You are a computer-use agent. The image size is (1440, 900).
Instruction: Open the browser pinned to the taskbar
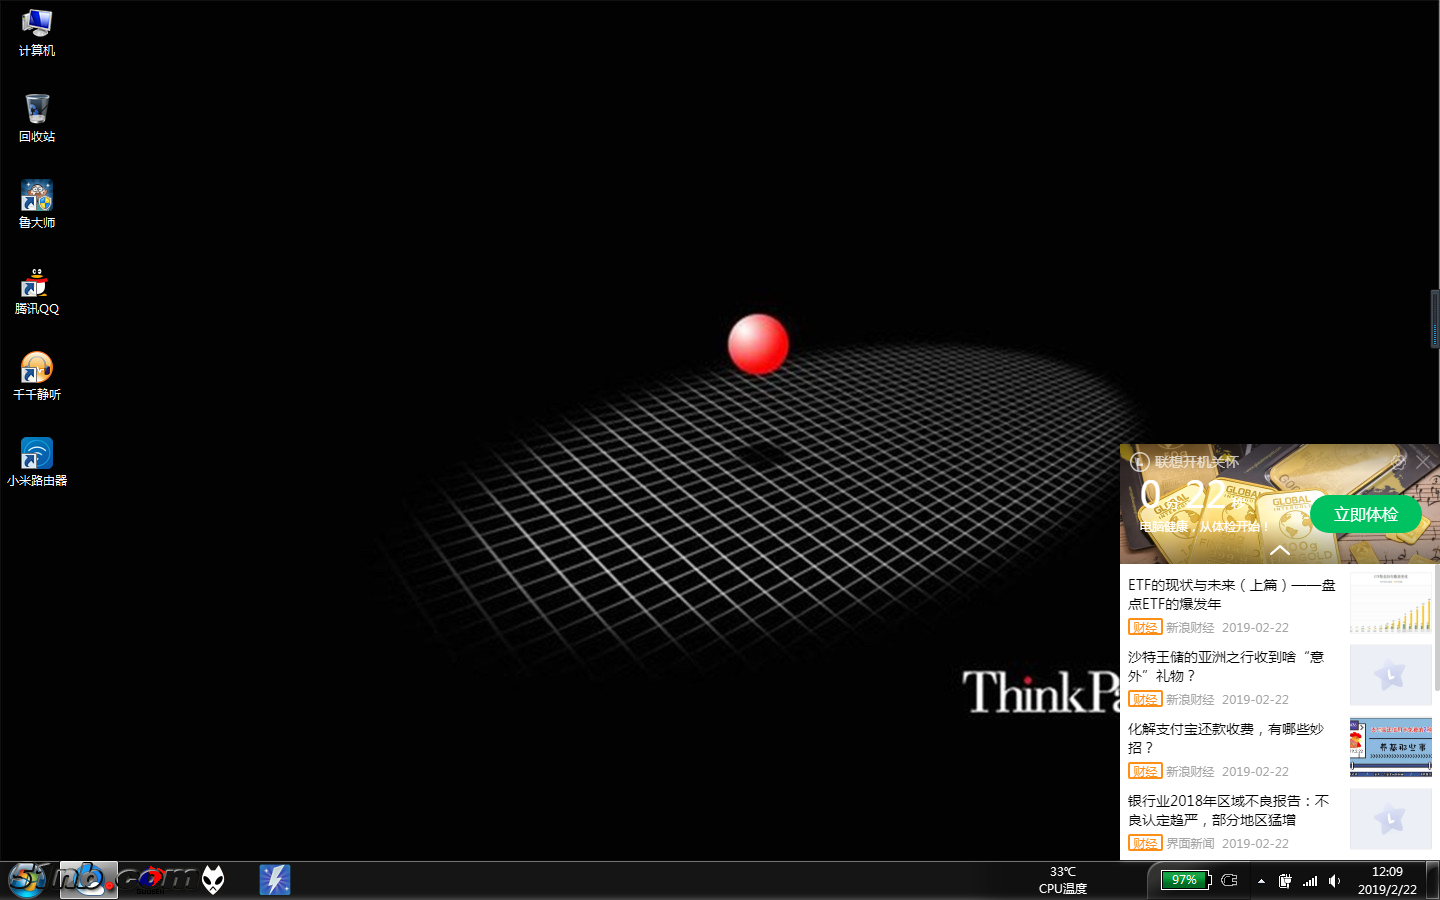click(89, 880)
